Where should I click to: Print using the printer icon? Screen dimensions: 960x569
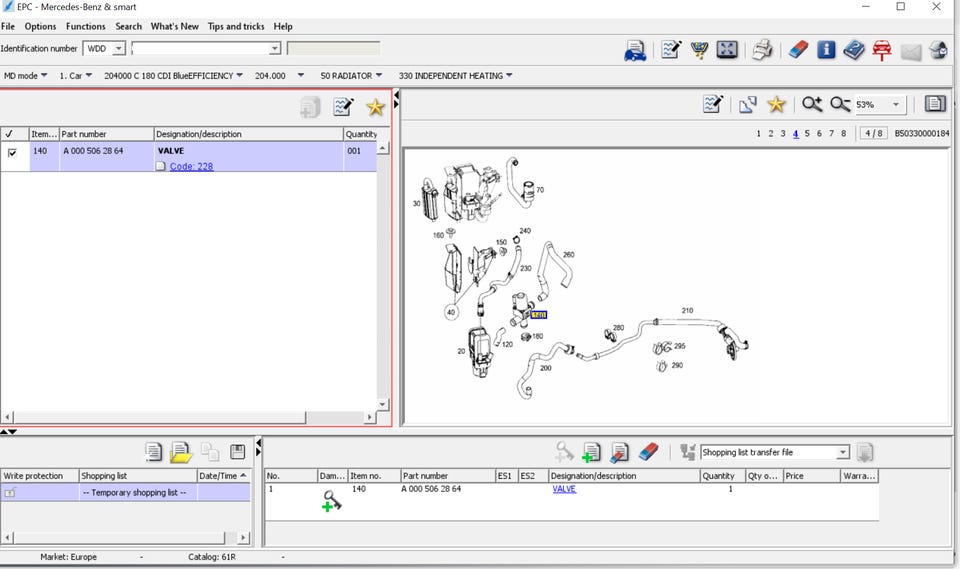point(762,50)
